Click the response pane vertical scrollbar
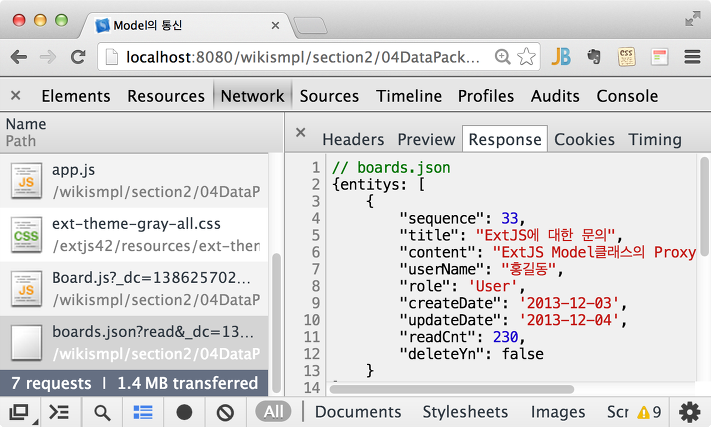This screenshot has width=711, height=427. pyautogui.click(x=704, y=206)
